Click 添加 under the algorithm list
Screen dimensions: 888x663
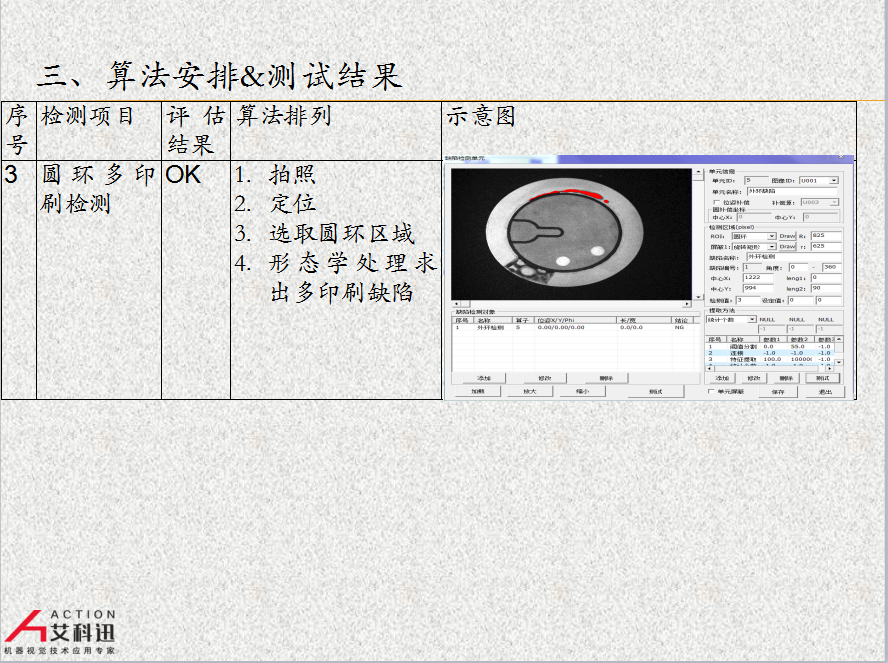(x=722, y=378)
